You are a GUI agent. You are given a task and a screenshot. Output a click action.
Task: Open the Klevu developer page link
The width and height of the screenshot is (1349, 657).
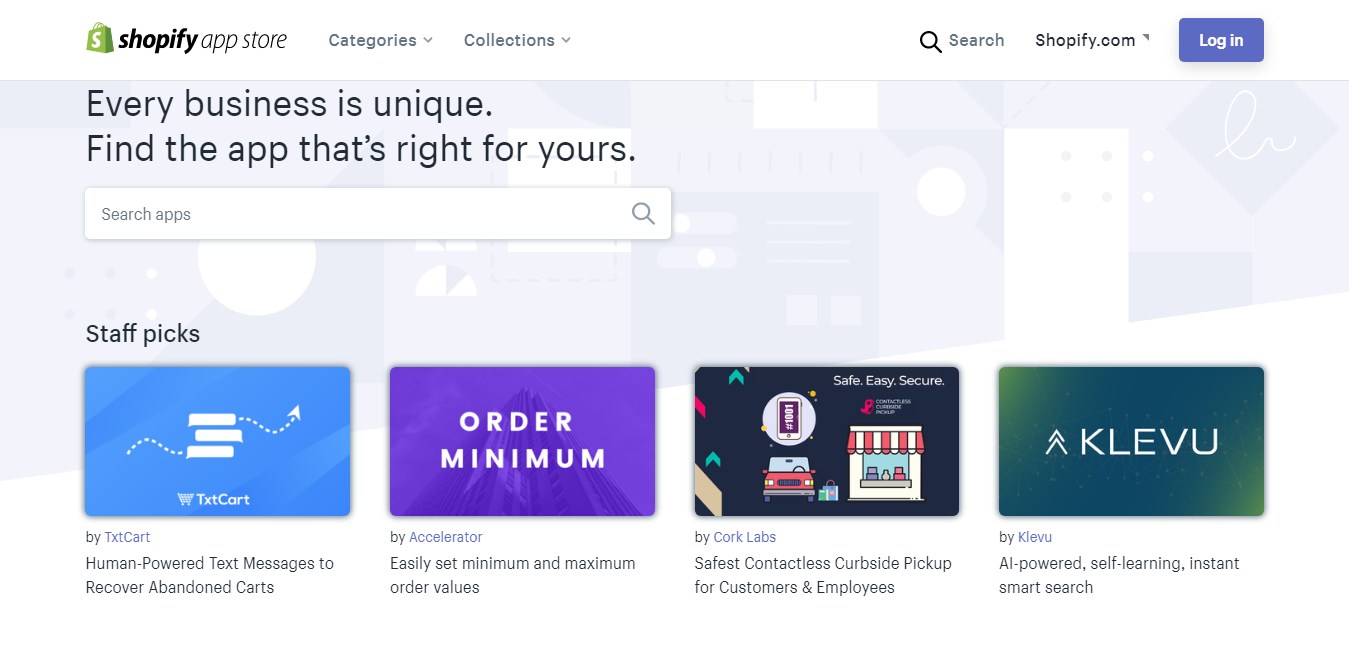1034,537
